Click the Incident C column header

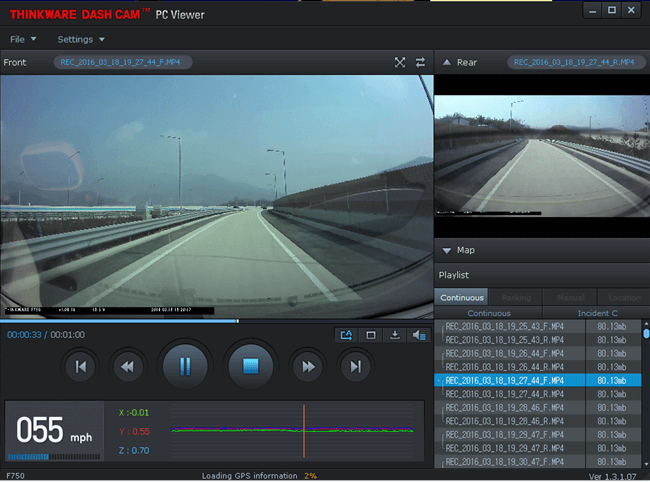coord(597,313)
